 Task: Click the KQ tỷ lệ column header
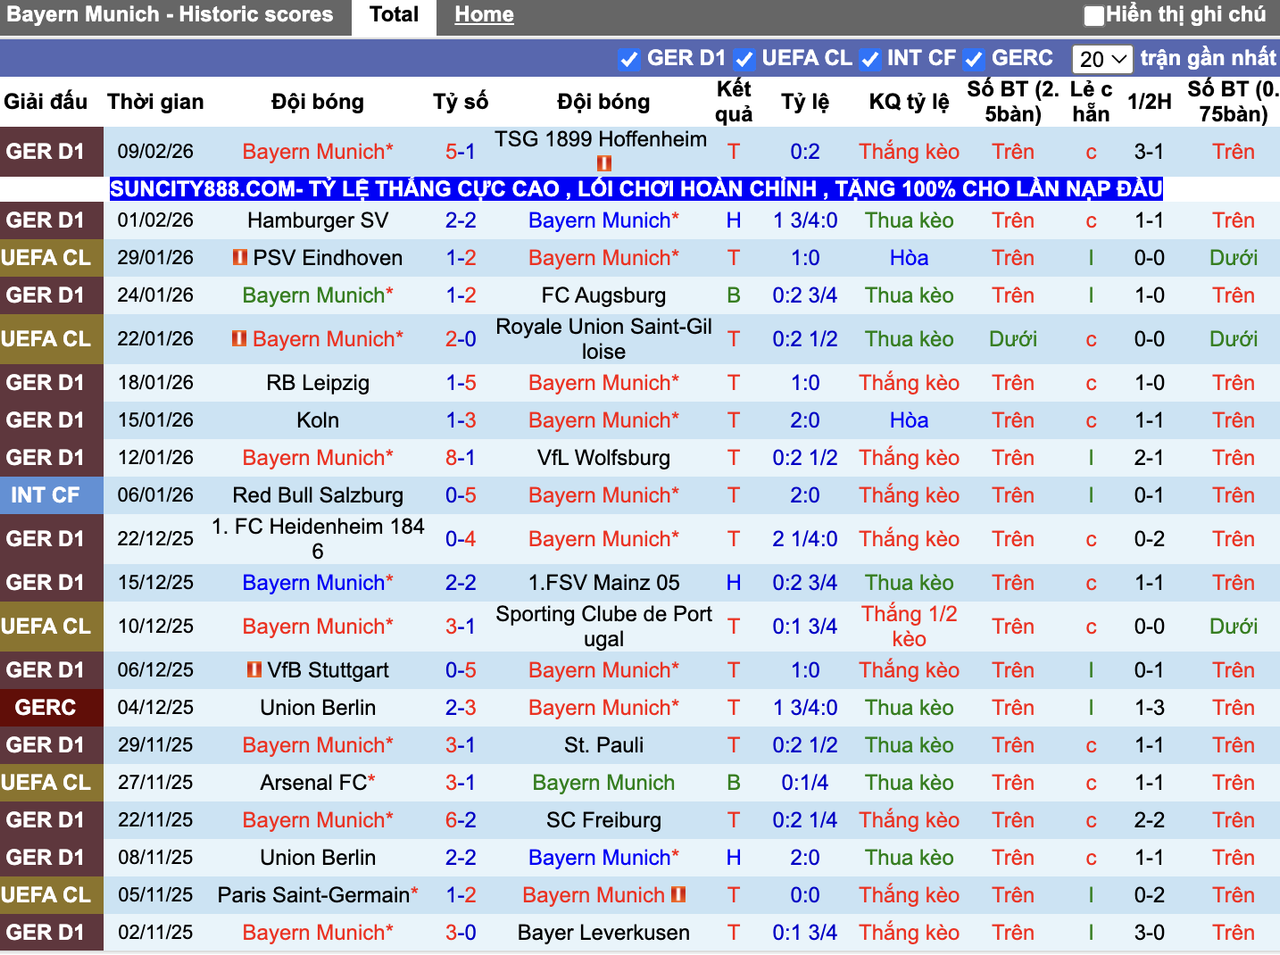point(909,102)
